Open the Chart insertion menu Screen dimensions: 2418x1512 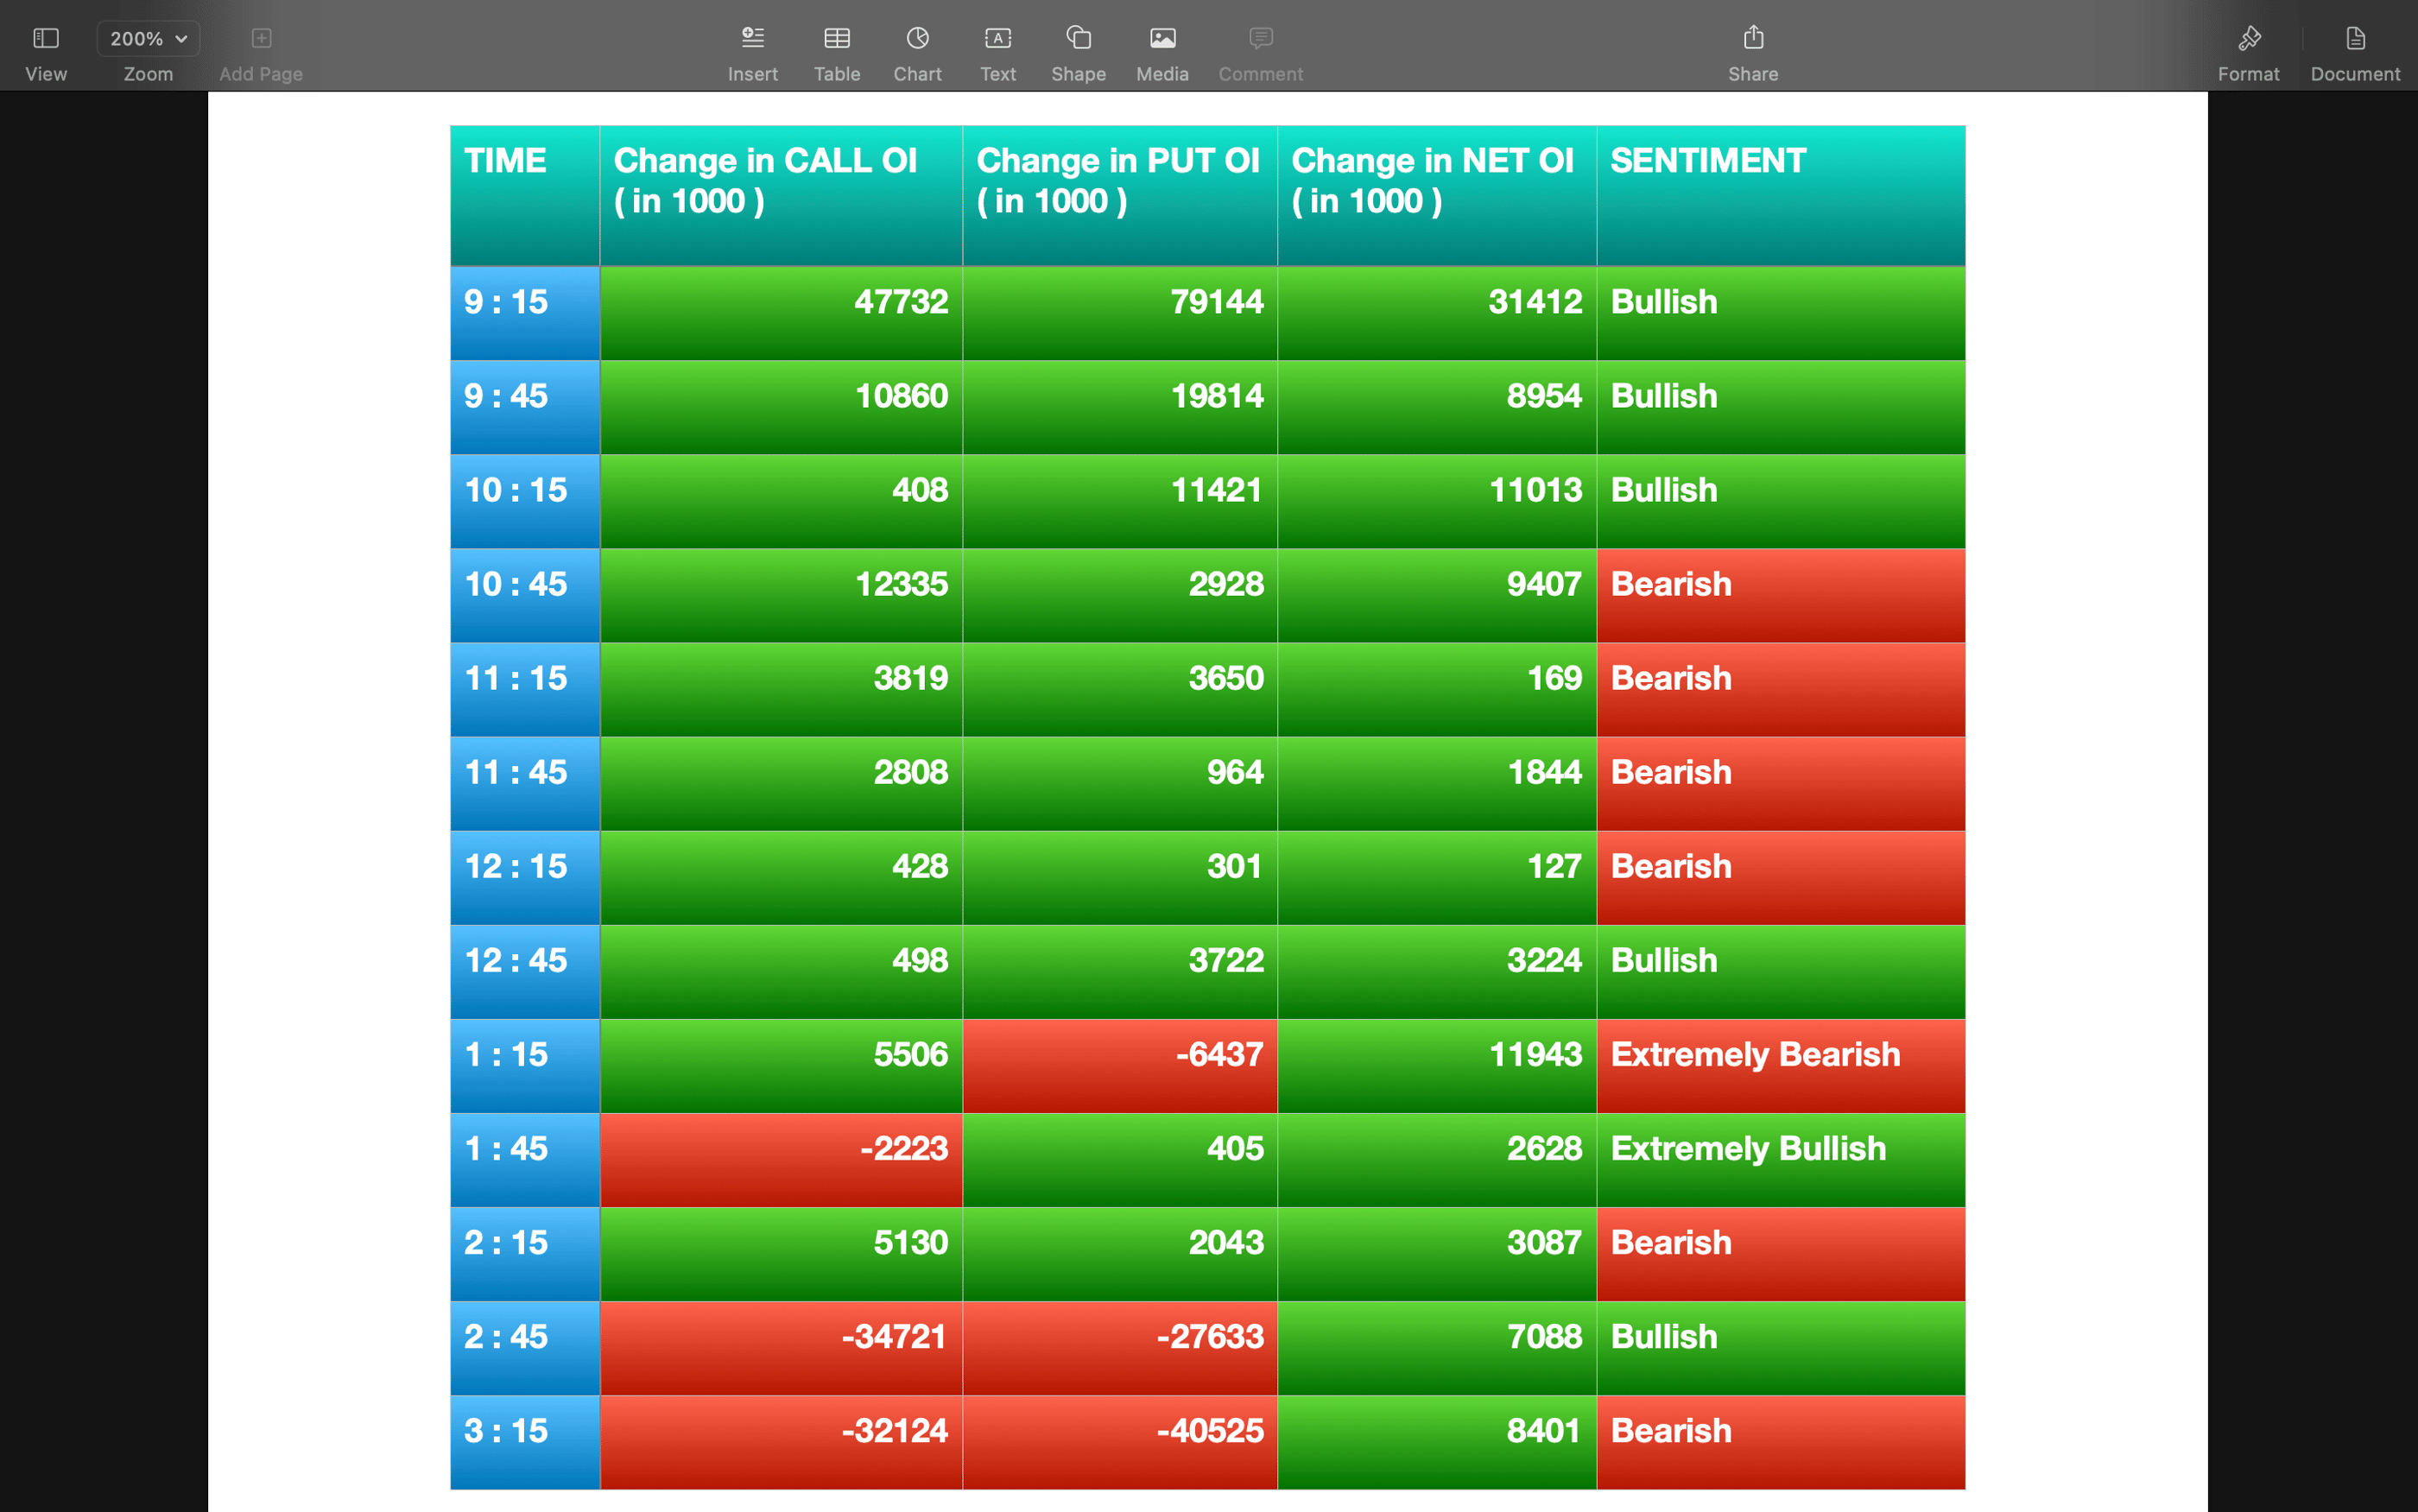point(916,47)
